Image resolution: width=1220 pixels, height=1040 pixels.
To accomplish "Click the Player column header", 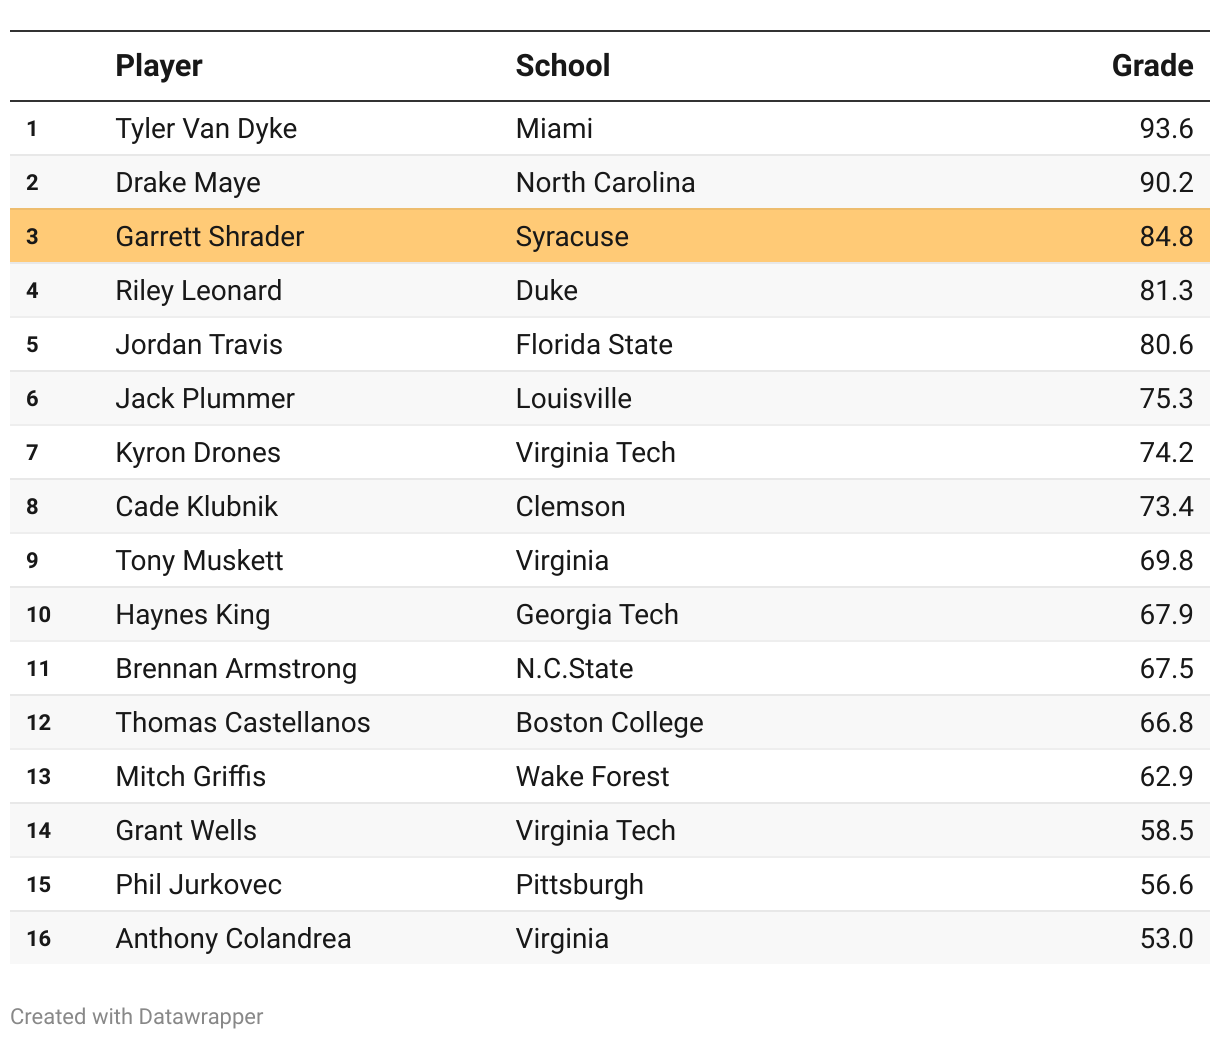I will tap(159, 66).
